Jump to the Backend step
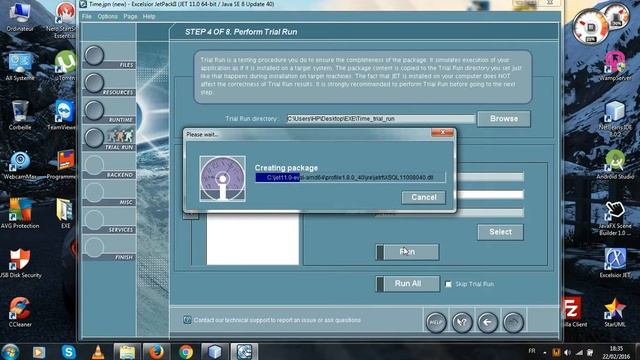Viewport: 640px width, 360px height. [94, 165]
